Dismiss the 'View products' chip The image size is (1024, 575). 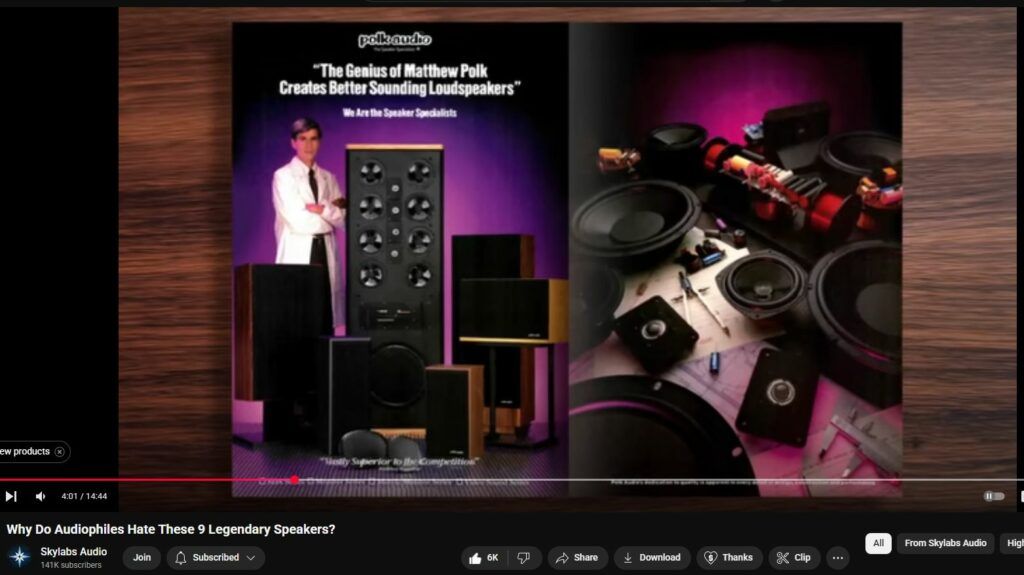[60, 452]
